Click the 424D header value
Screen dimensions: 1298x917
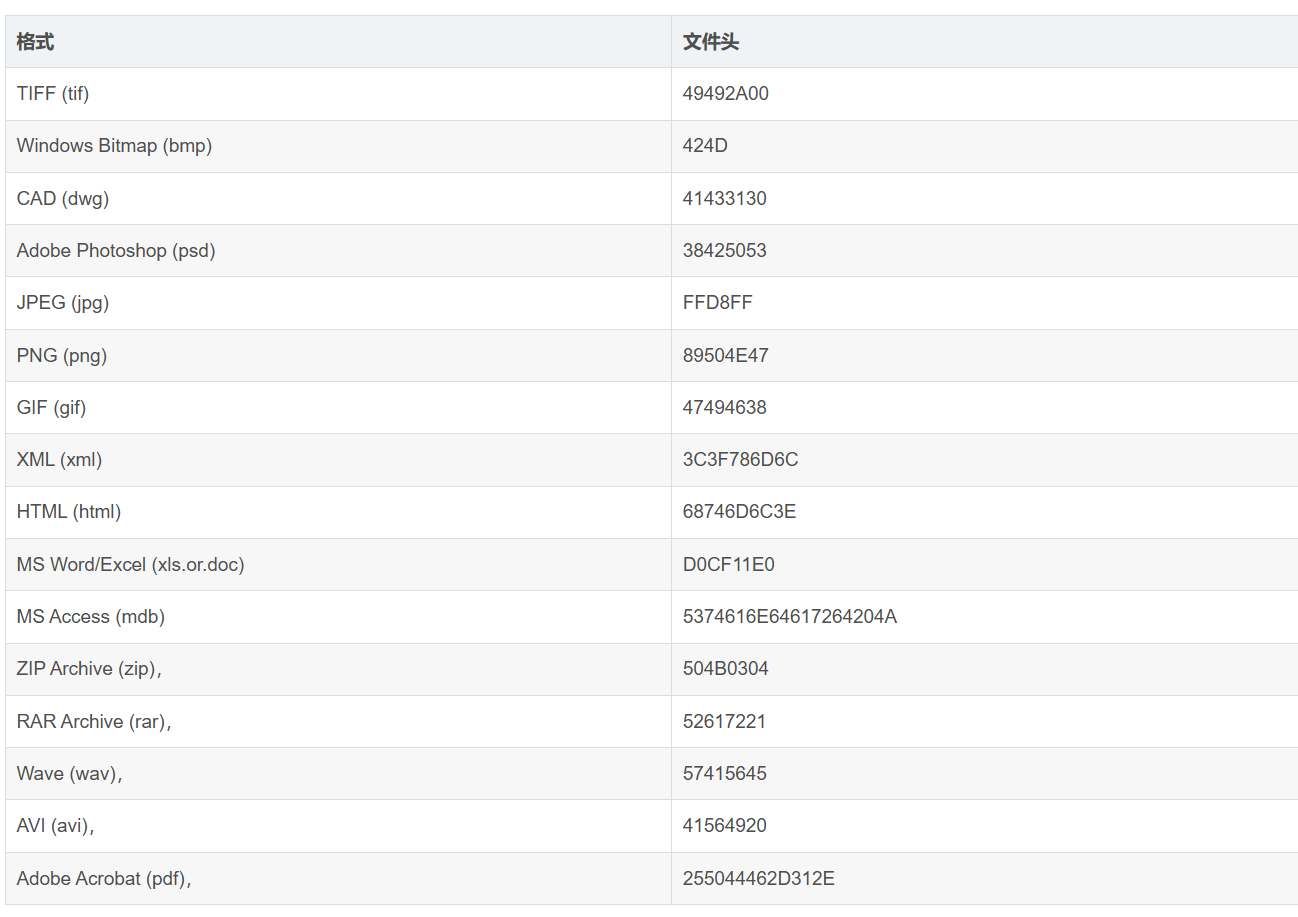click(705, 146)
